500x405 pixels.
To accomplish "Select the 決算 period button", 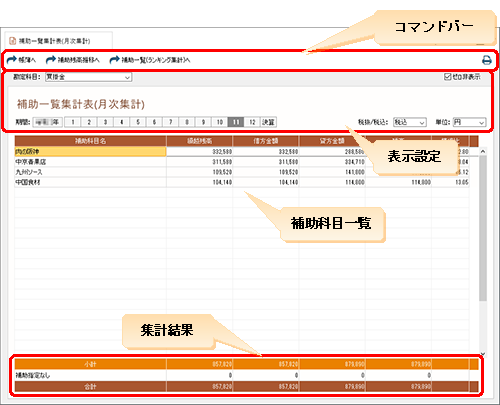I will pos(268,122).
